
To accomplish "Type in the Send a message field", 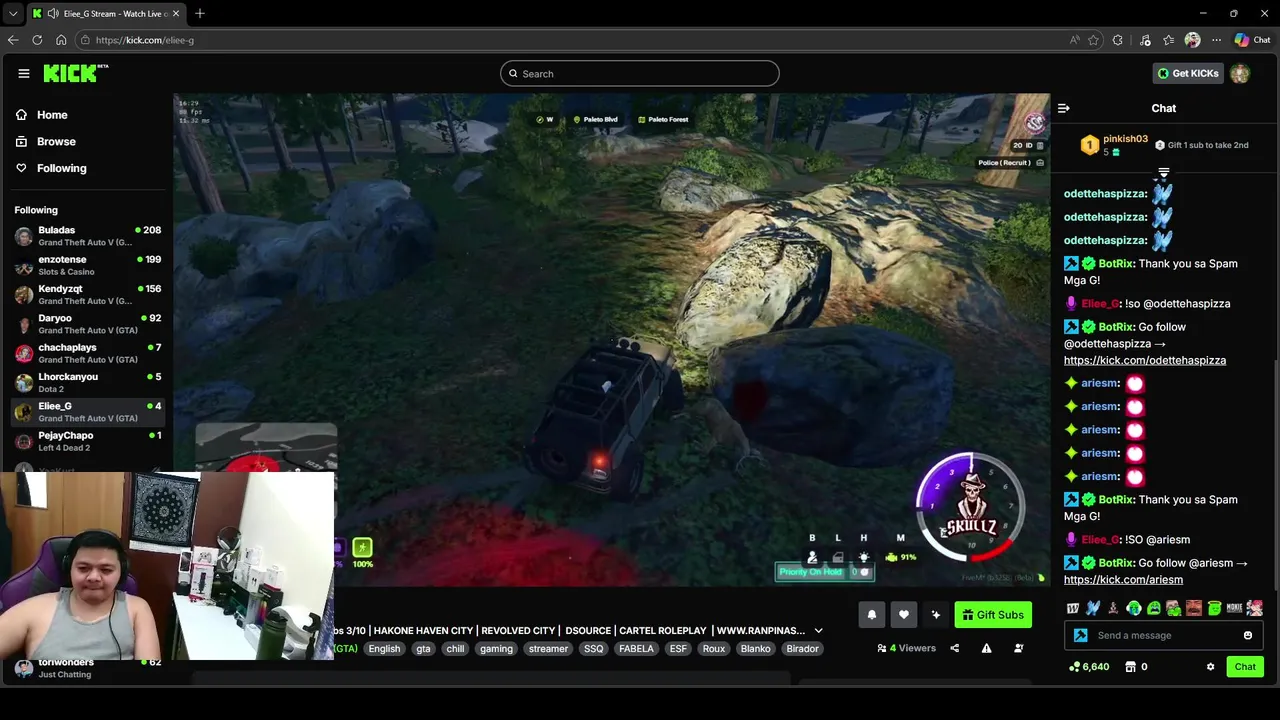I will [1165, 636].
